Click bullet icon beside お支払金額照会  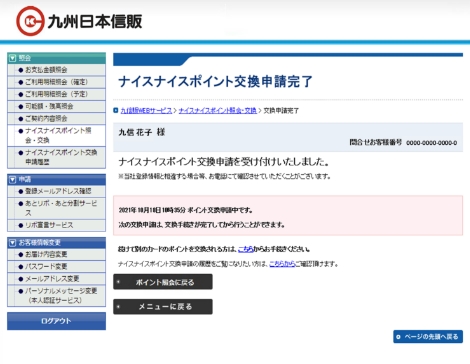(x=21, y=70)
